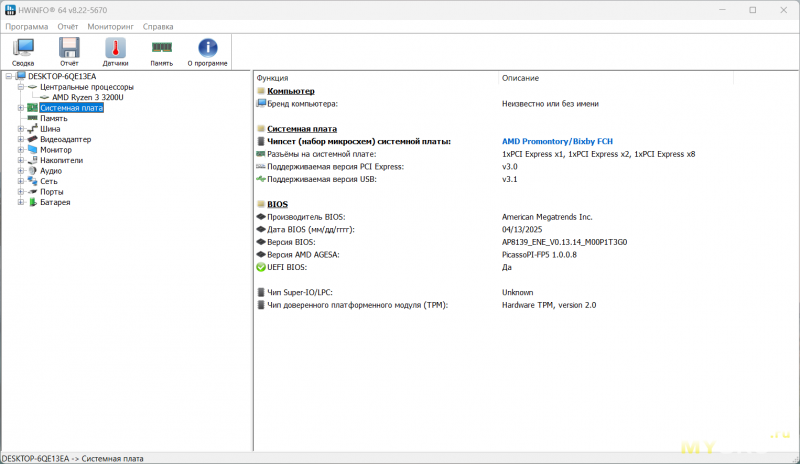Click BIOS version value AP8139_ENE_V0.13.14_M00P1T3G0
Screen dimensions: 800x464
point(564,242)
